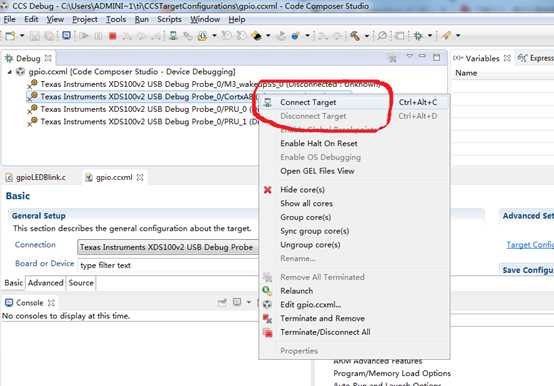Image resolution: width=554 pixels, height=386 pixels.
Task: Switch to the gpioLEDBlink.c editor tab
Action: point(36,177)
